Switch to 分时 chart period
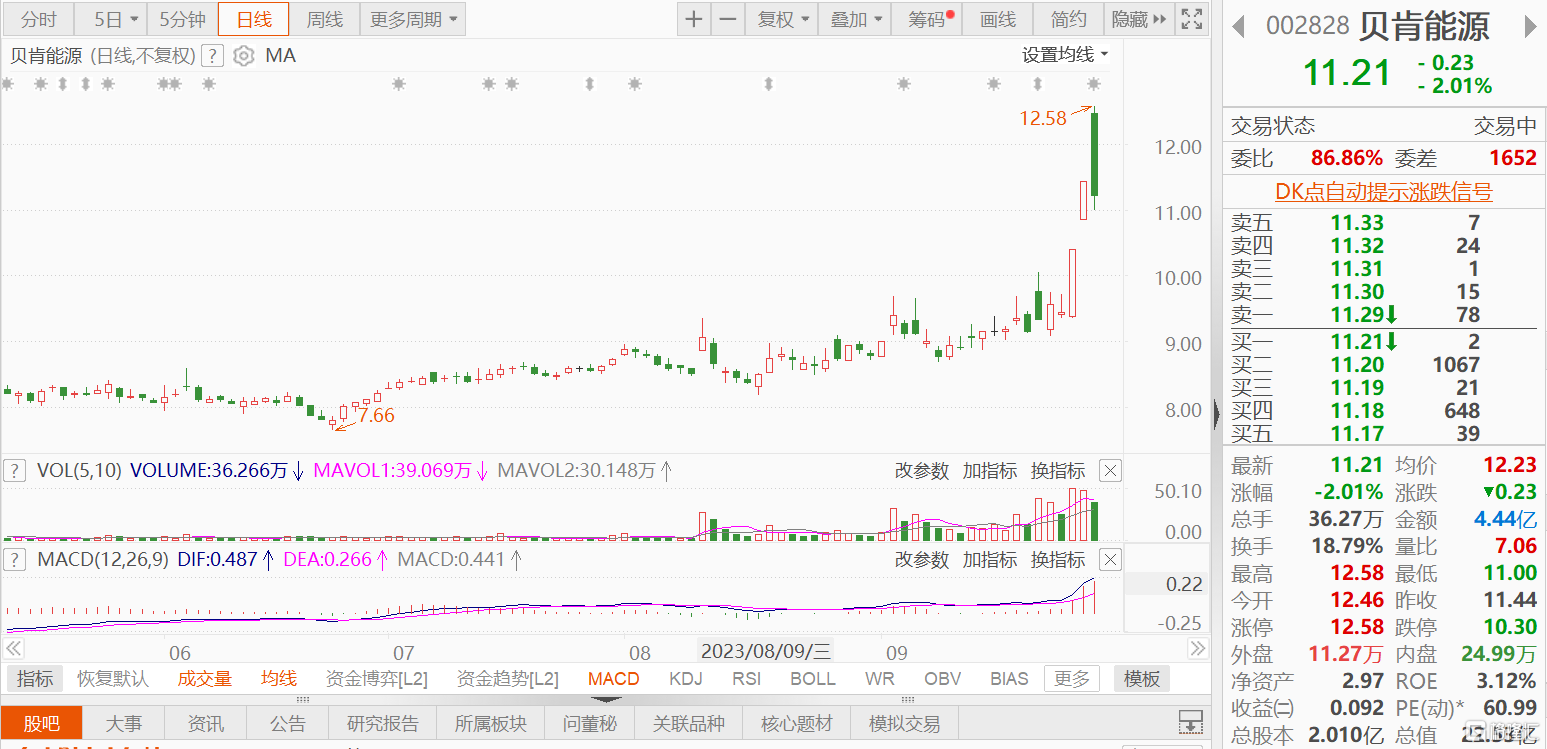The image size is (1547, 749). click(39, 19)
